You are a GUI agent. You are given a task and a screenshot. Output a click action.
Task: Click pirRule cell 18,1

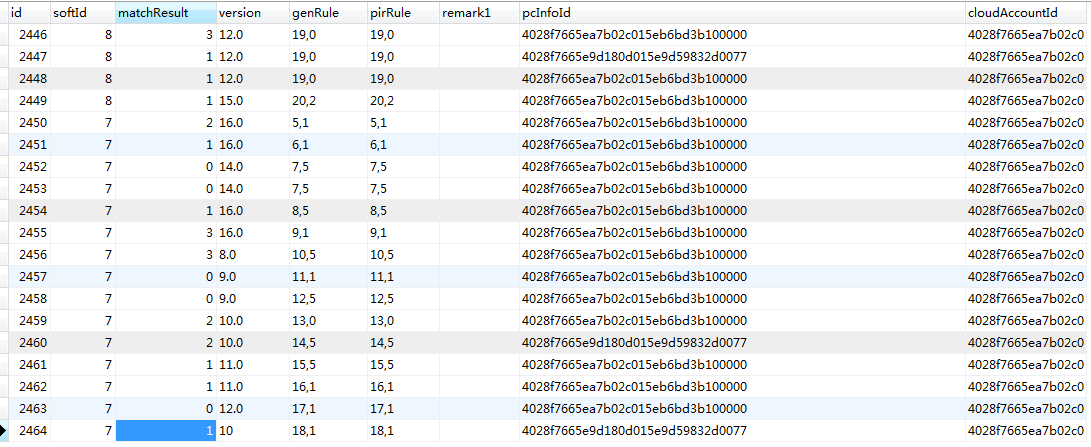click(404, 431)
